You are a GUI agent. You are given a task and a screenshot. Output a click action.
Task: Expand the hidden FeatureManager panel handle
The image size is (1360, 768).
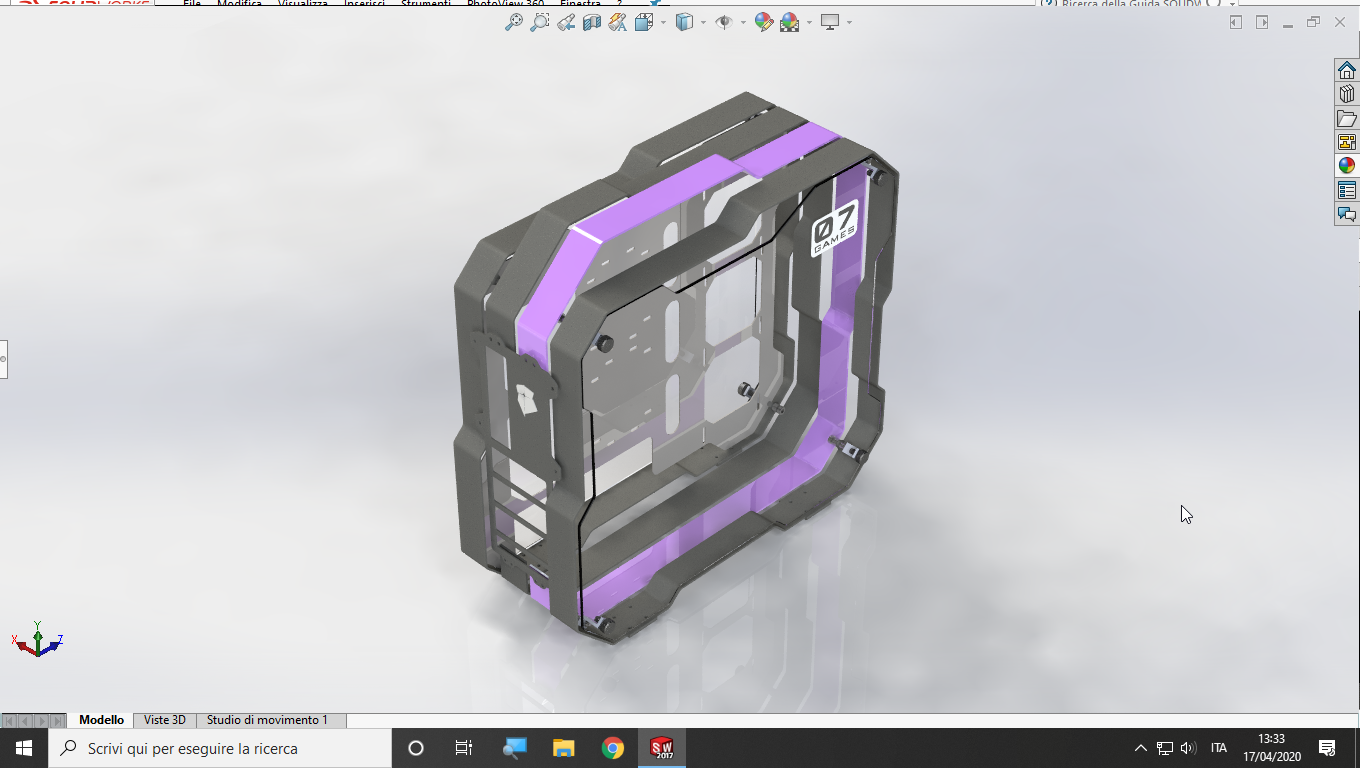[3, 358]
